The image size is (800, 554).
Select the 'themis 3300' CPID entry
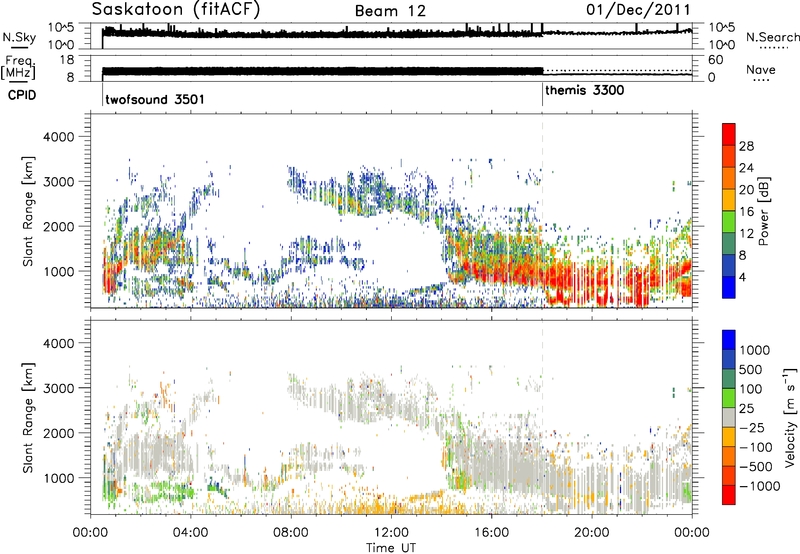tap(584, 91)
